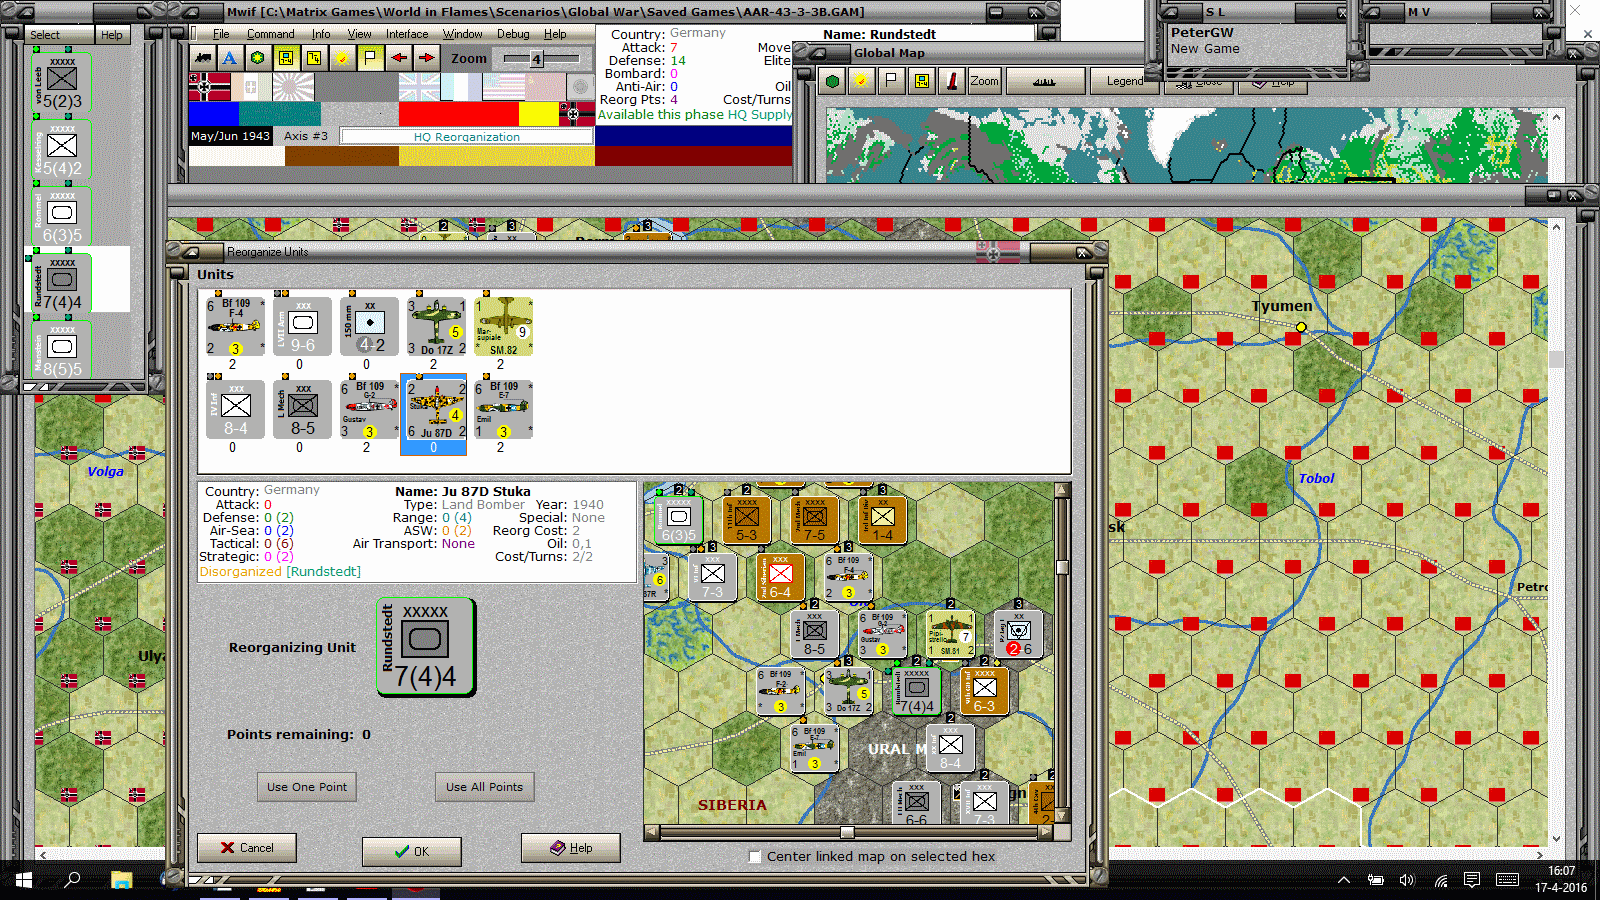Click the Legend button in Global Map
The image size is (1600, 900).
pos(1124,81)
